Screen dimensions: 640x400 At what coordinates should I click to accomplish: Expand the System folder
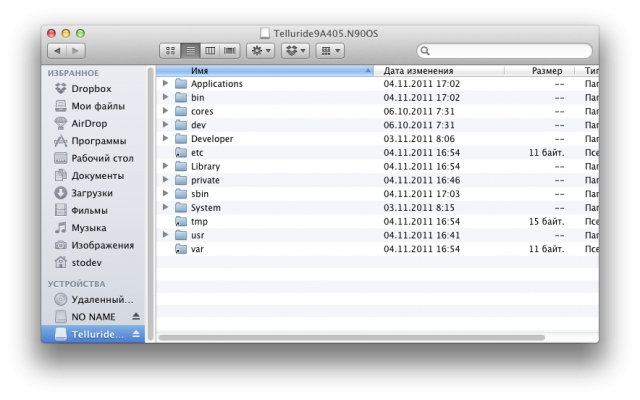pyautogui.click(x=165, y=207)
